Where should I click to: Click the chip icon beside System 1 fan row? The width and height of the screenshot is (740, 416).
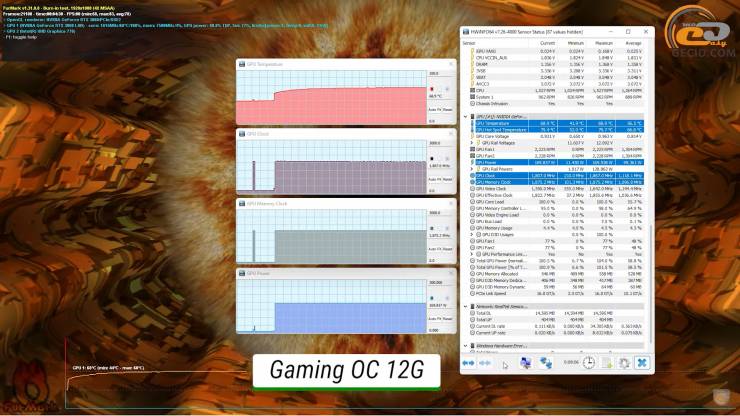tap(472, 97)
